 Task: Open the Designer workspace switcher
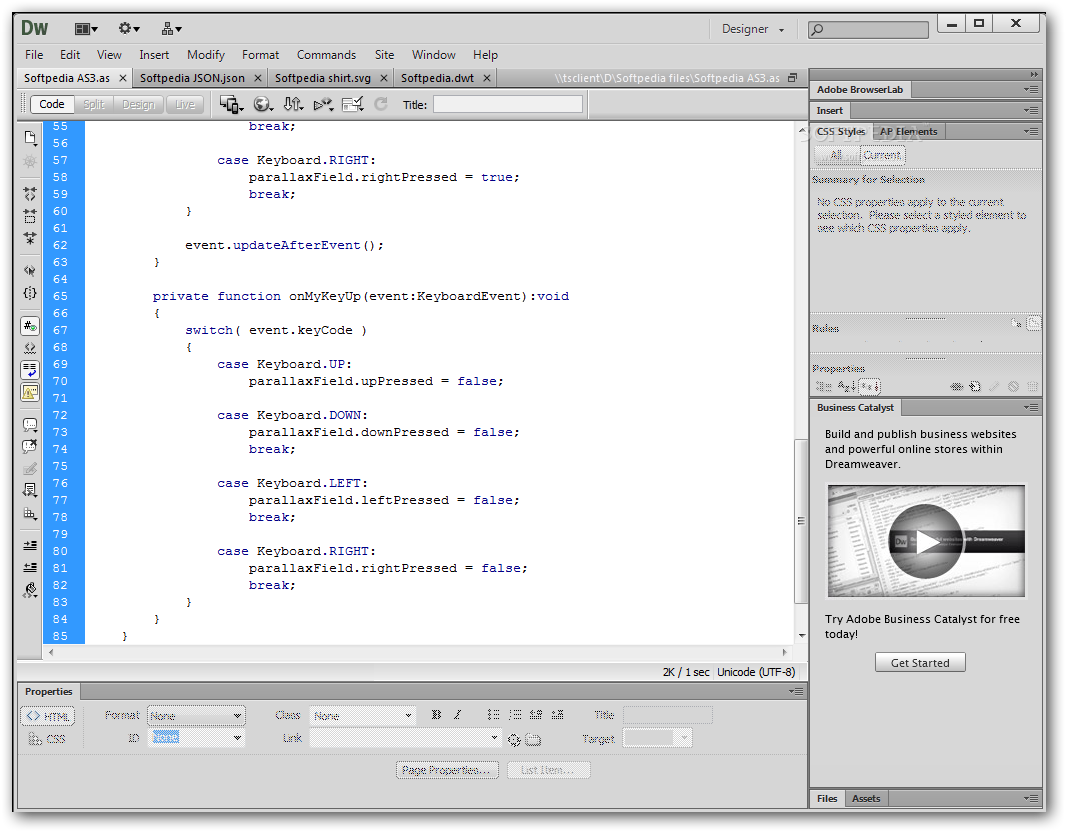click(x=753, y=29)
